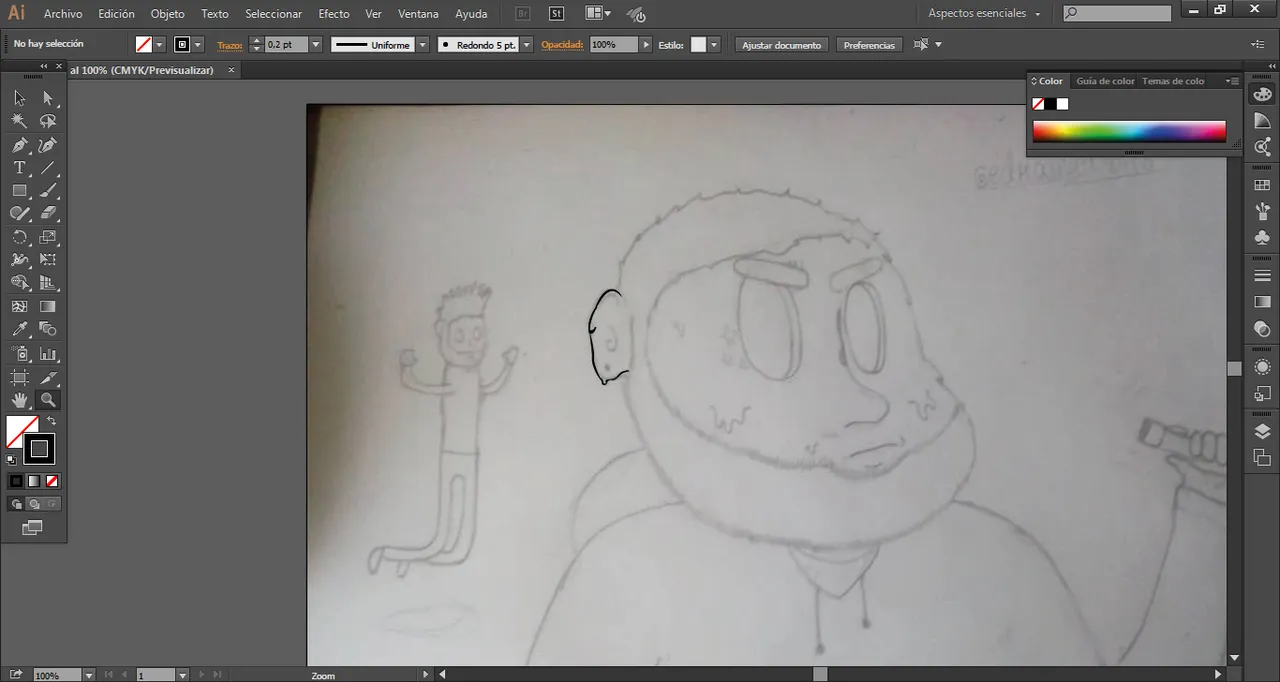Pick a color on the rainbow spectrum bar
This screenshot has width=1280, height=682.
(1128, 131)
